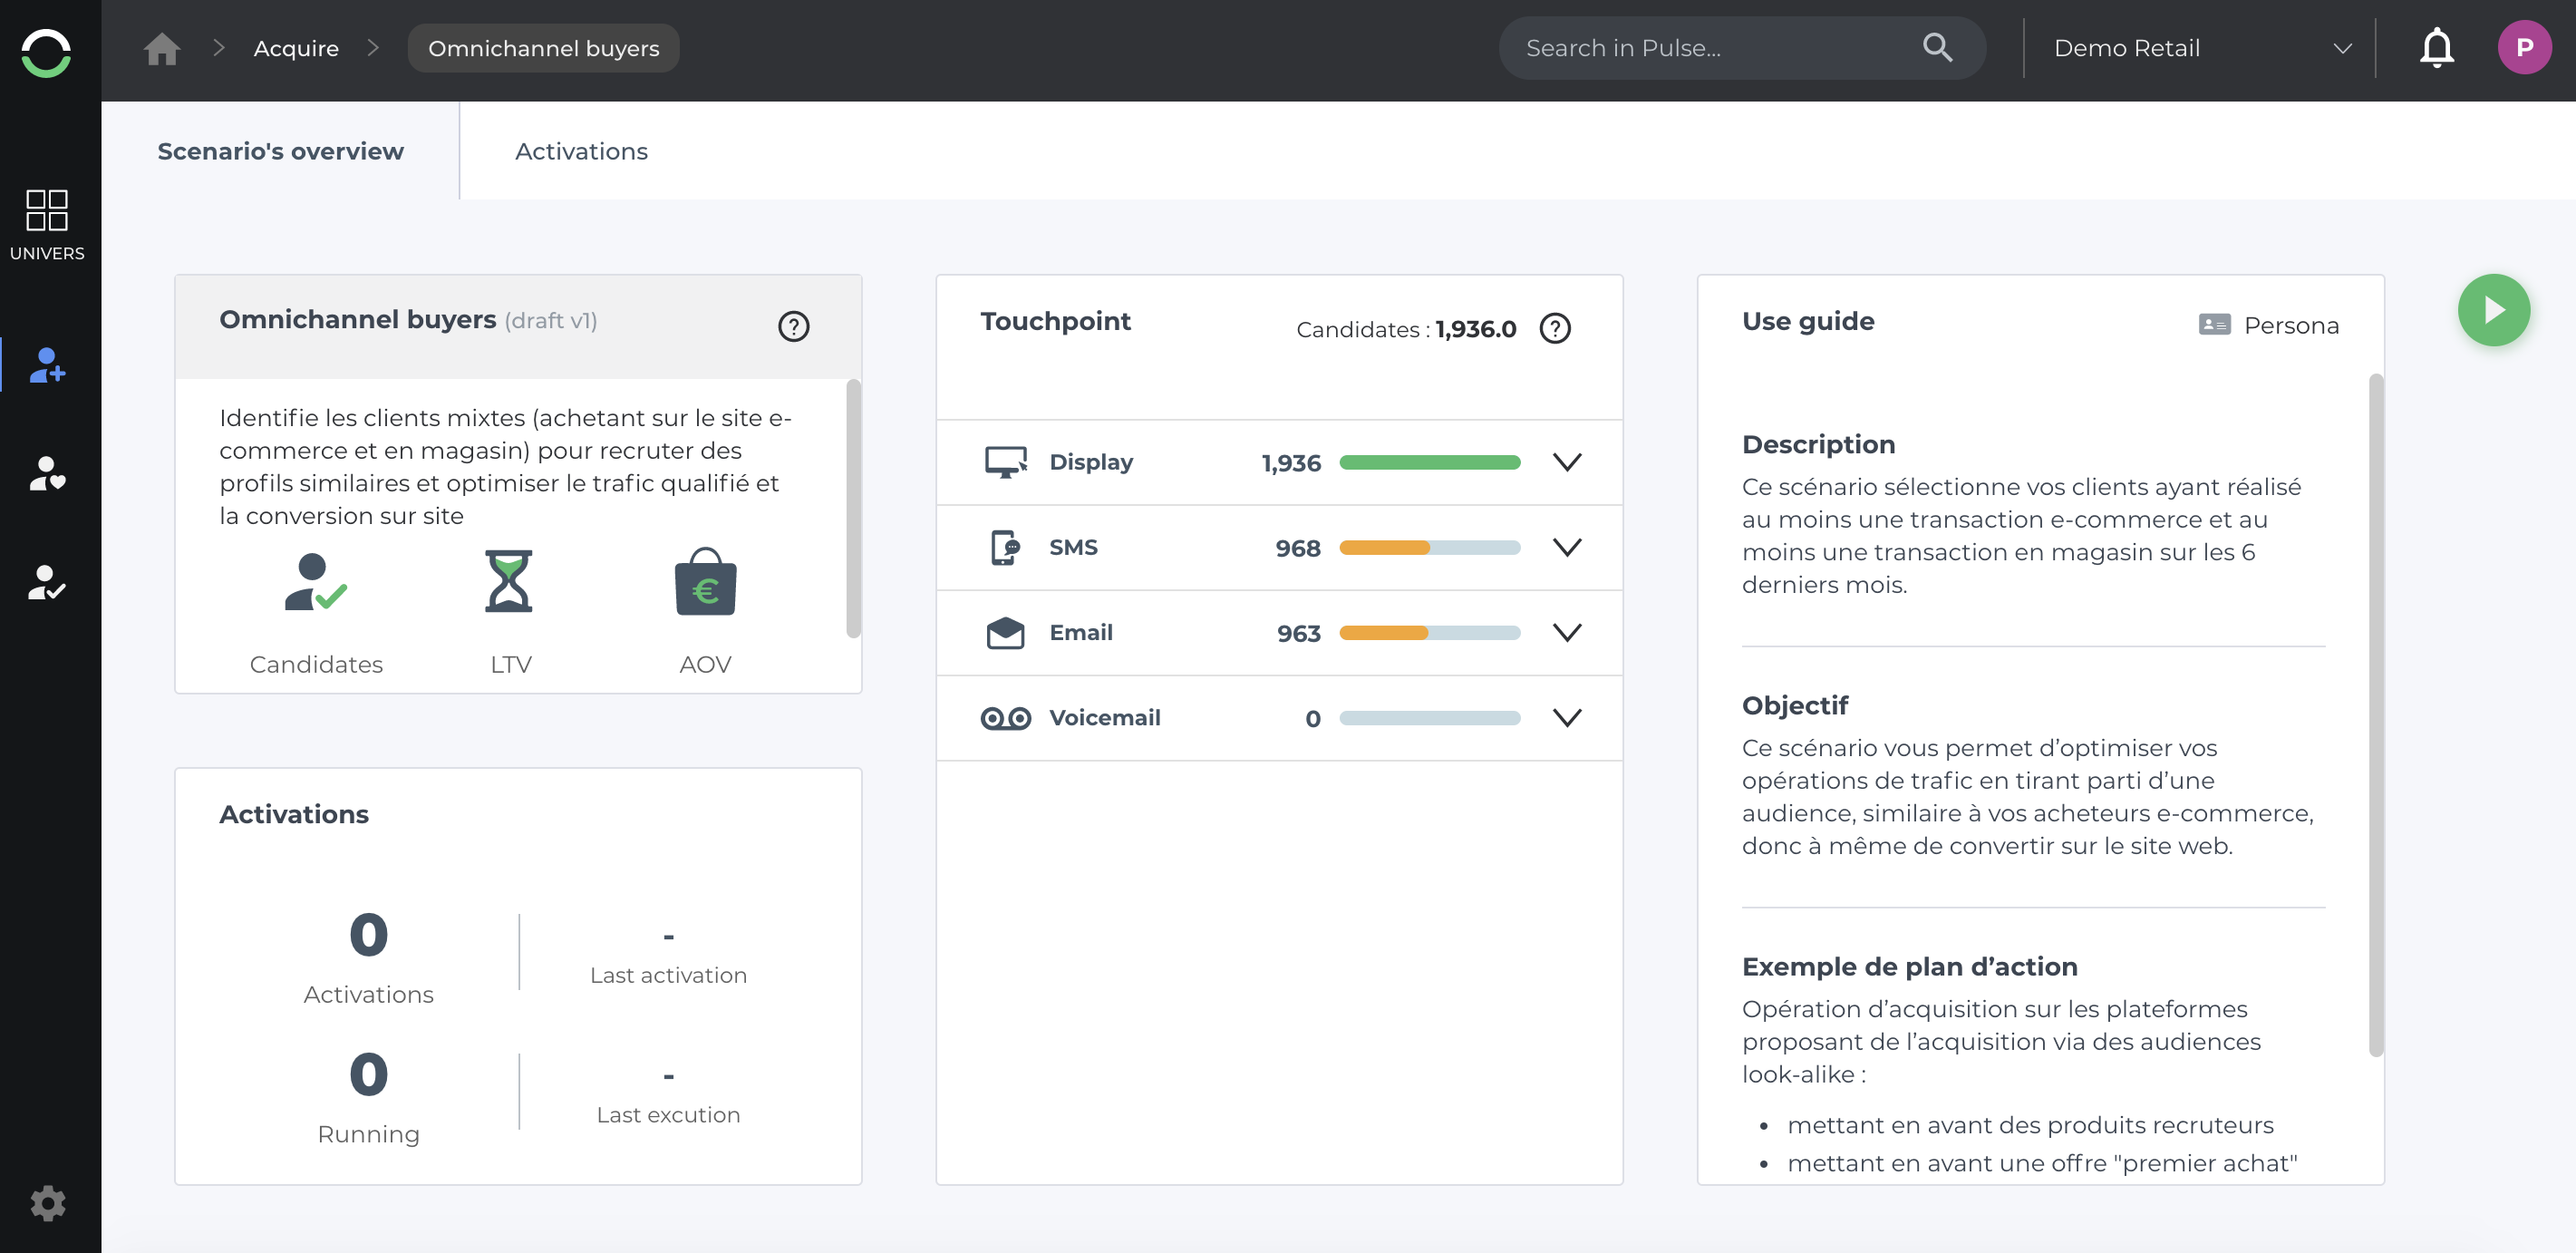Select the Acquire person-plus sidebar icon
The height and width of the screenshot is (1253, 2576).
click(47, 365)
